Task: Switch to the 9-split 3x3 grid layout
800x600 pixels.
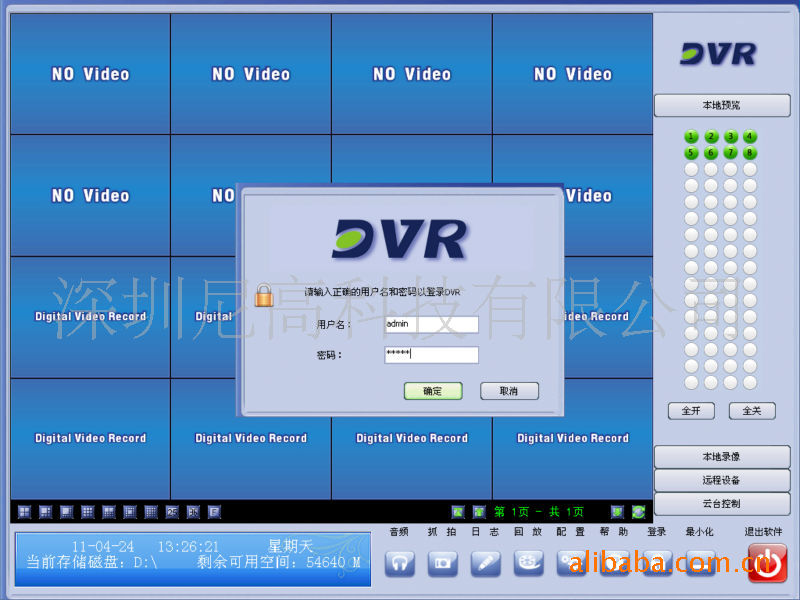Action: point(88,512)
